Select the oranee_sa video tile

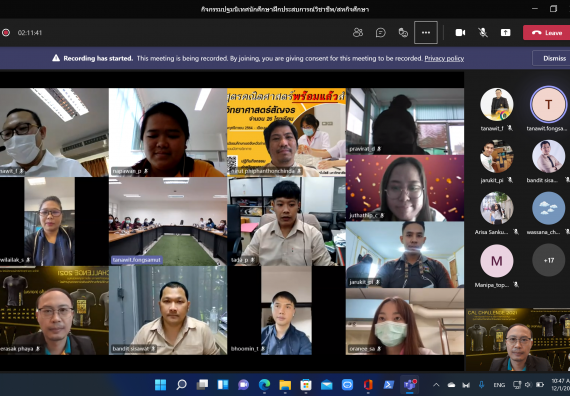coord(405,321)
